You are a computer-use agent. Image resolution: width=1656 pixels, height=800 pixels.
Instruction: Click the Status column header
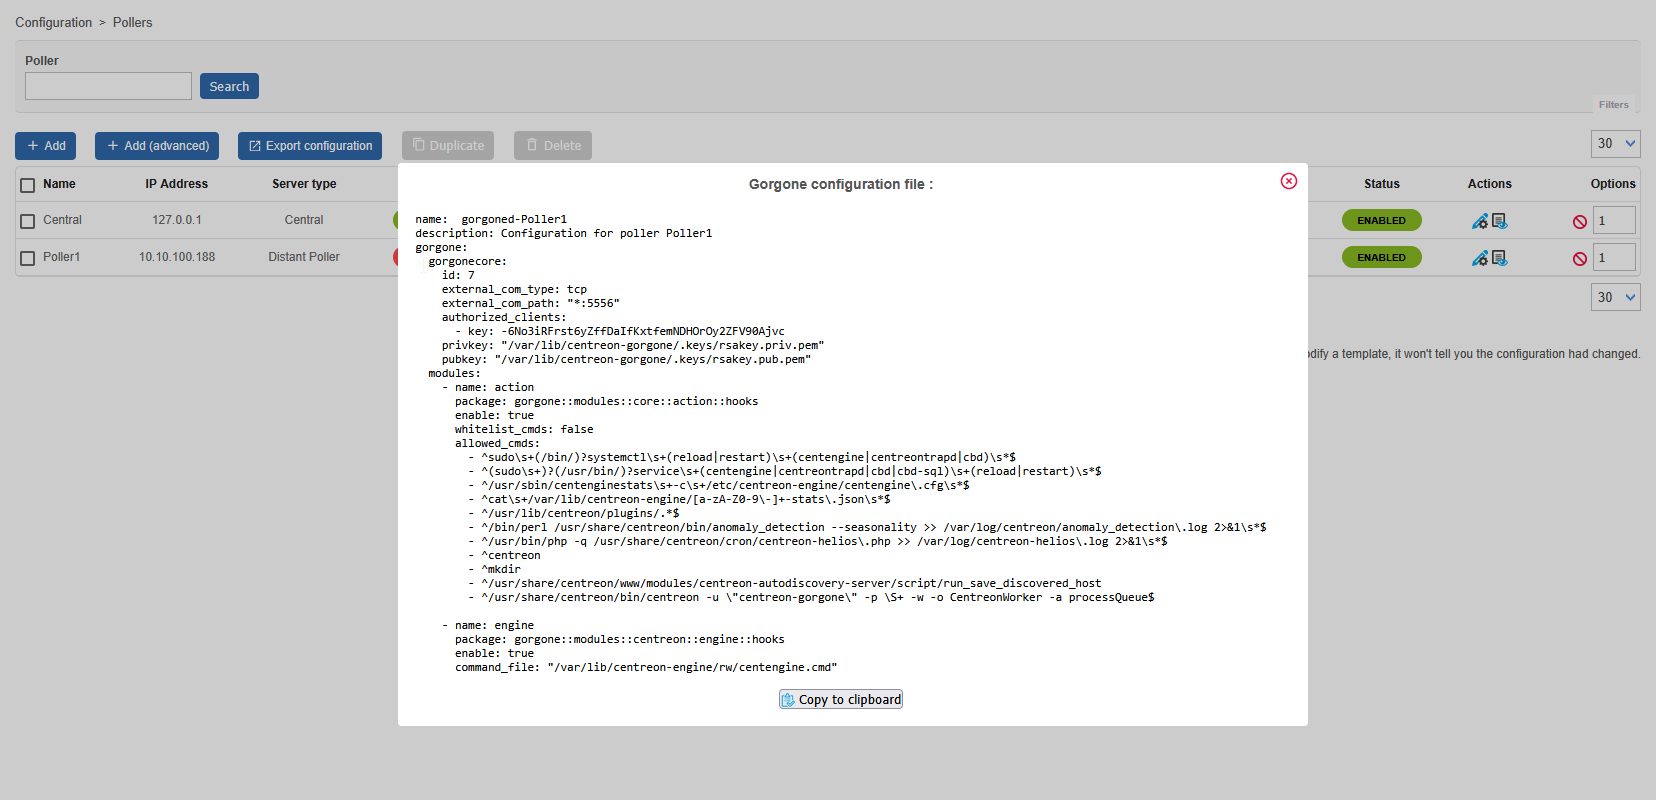pyautogui.click(x=1381, y=184)
